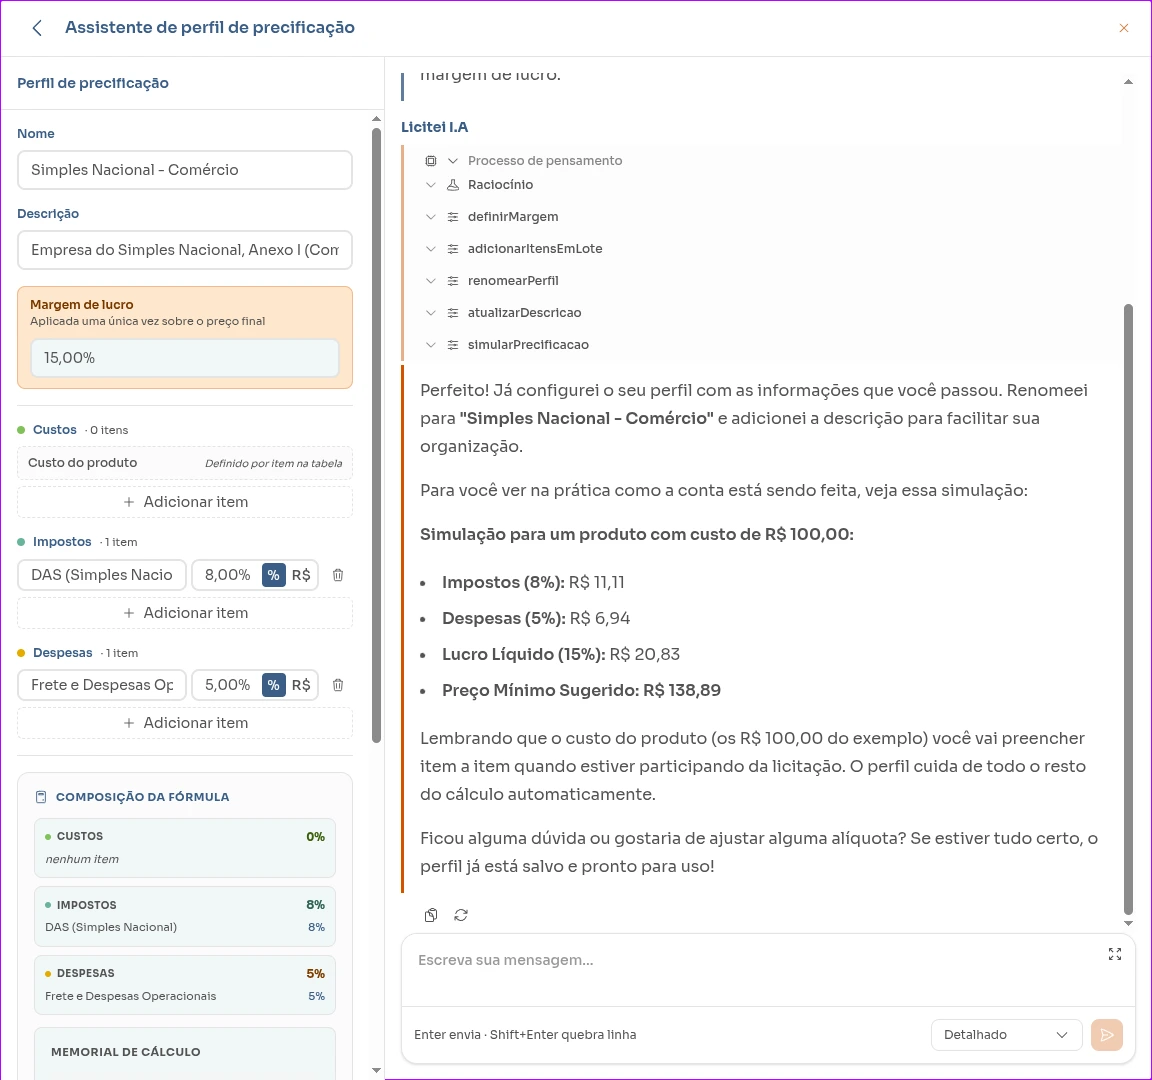Edit the Frete e Despesas Op name field
Screen dimensions: 1152x1080
[x=102, y=685]
